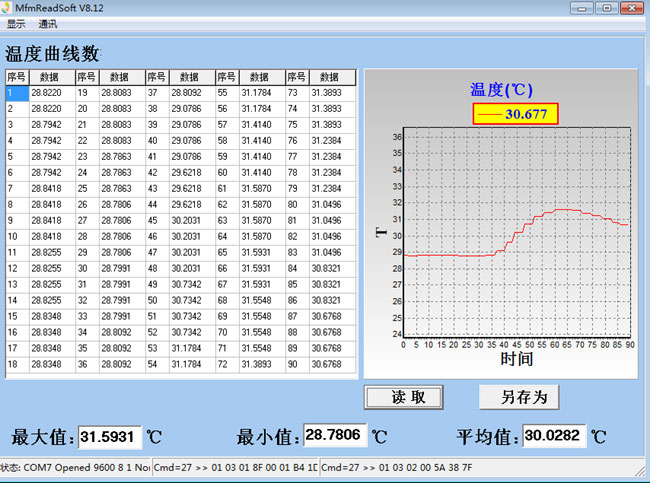Click the 另存为 button
This screenshot has width=650, height=483.
[517, 397]
